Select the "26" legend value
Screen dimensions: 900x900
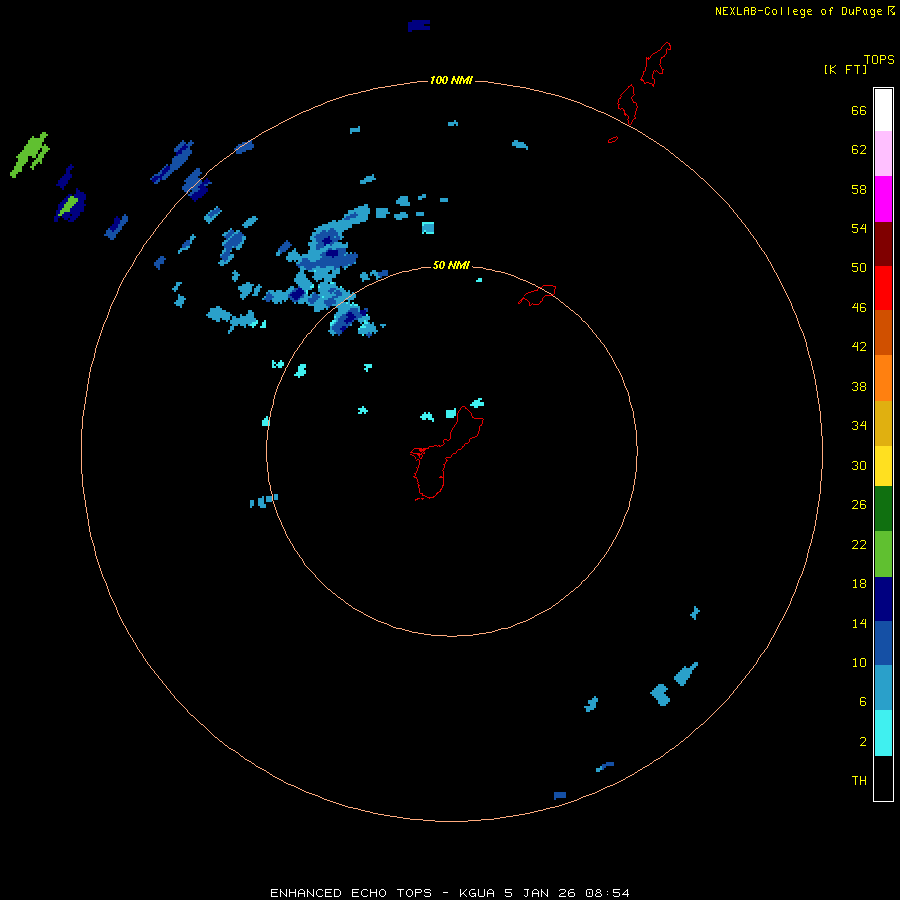click(859, 505)
